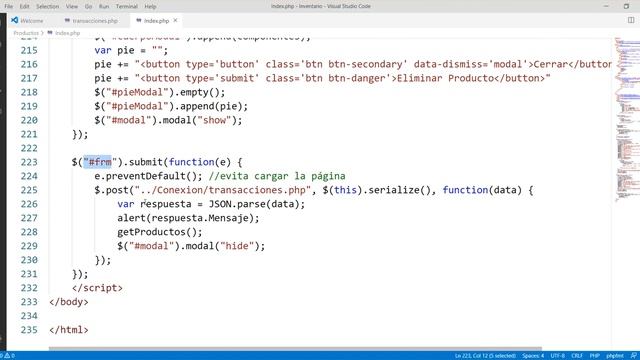Open the Go menu
Viewport: 640px width, 360px height.
(x=89, y=7)
